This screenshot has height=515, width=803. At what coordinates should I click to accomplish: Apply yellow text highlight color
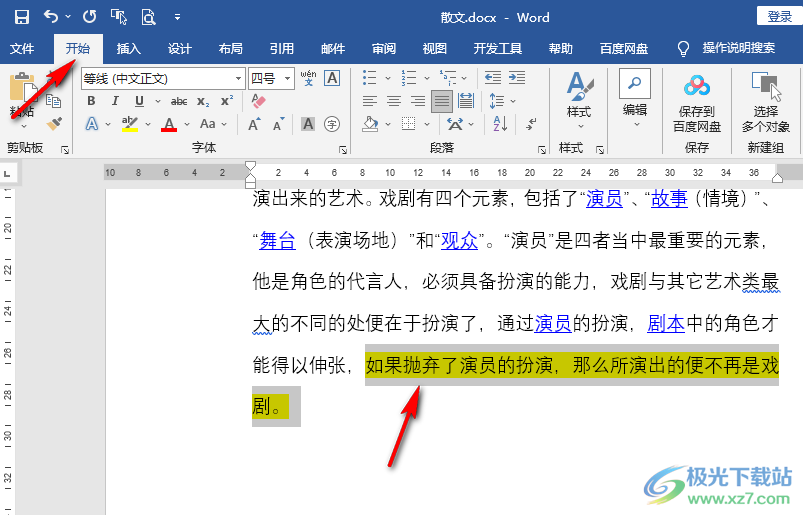[x=130, y=123]
